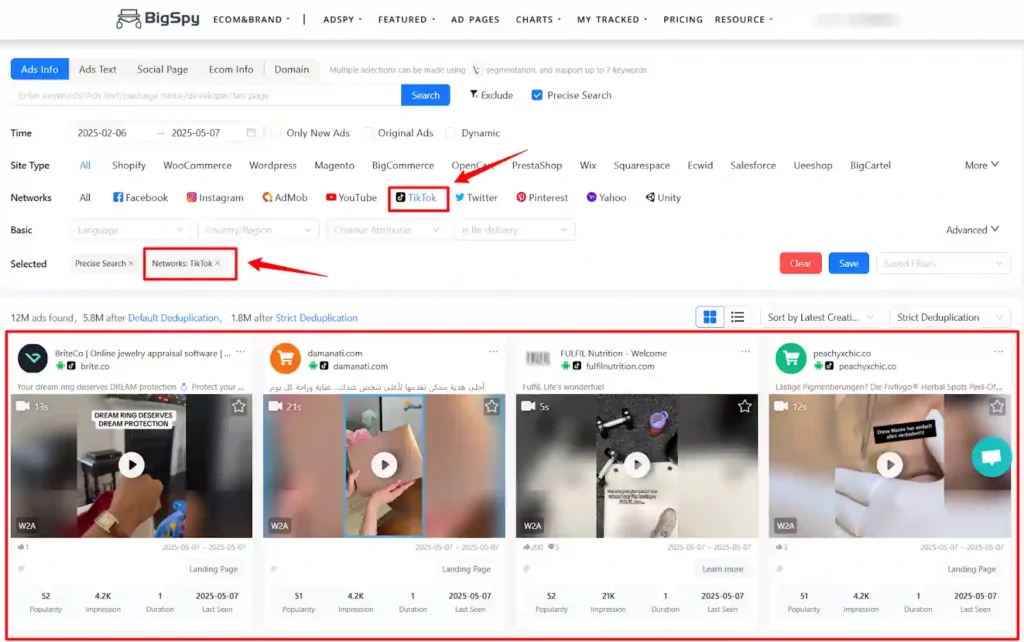Star the BriteCo ad as favorite
This screenshot has height=642, width=1024.
237,406
